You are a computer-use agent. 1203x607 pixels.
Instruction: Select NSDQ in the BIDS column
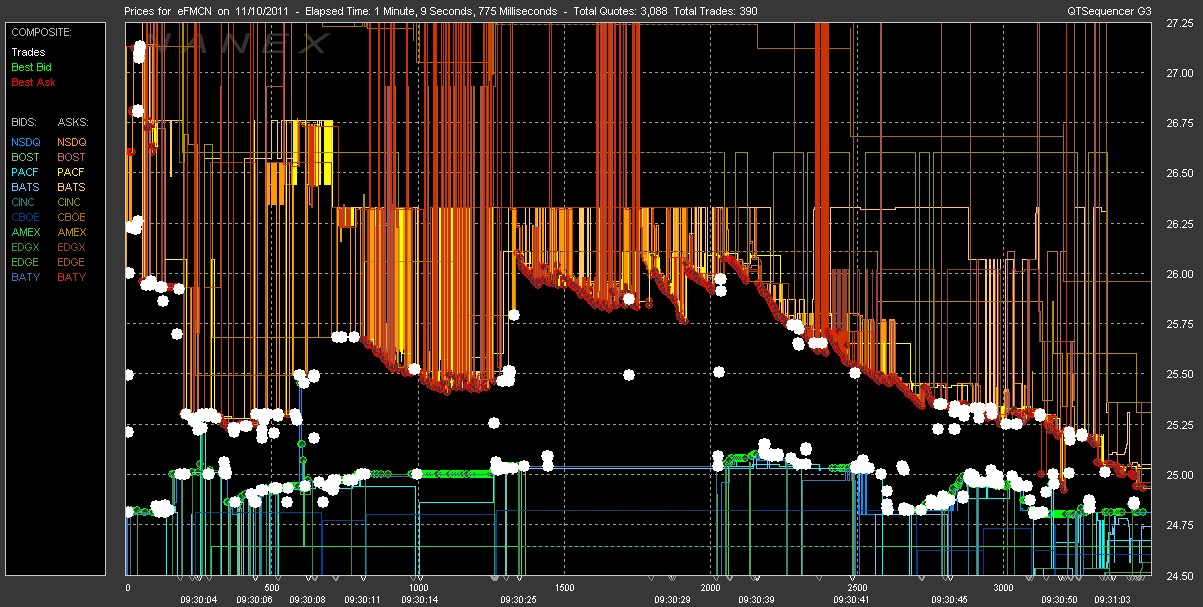(x=25, y=142)
